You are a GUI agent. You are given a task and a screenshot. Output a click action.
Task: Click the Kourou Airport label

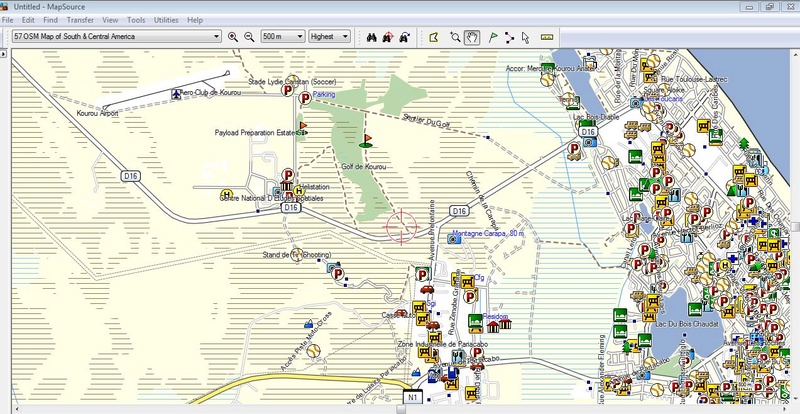tap(97, 113)
